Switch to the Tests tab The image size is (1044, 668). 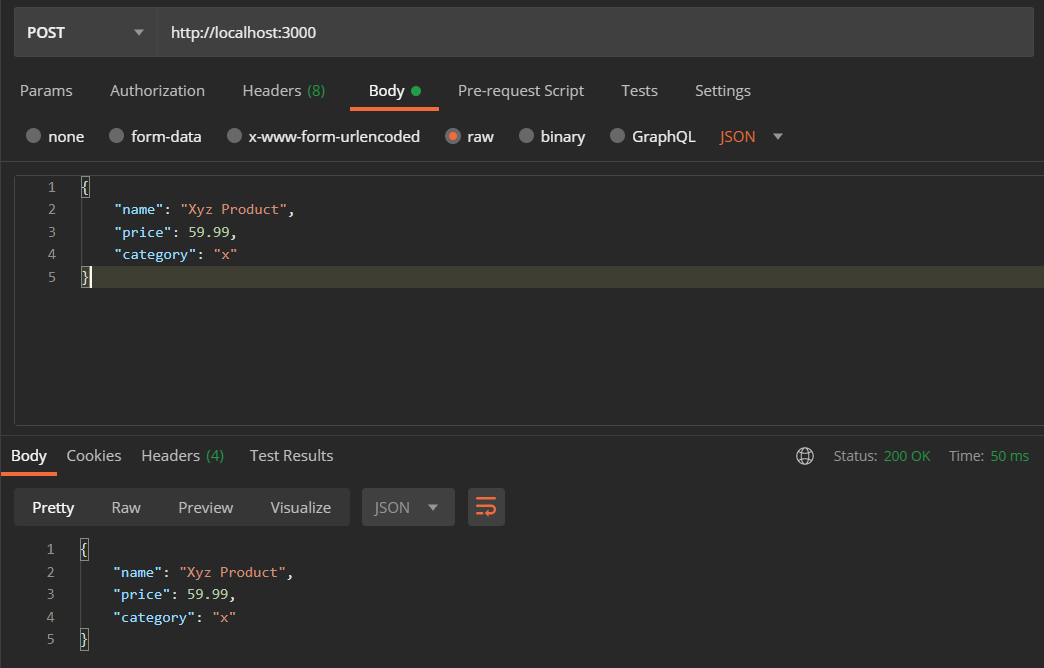click(x=639, y=91)
